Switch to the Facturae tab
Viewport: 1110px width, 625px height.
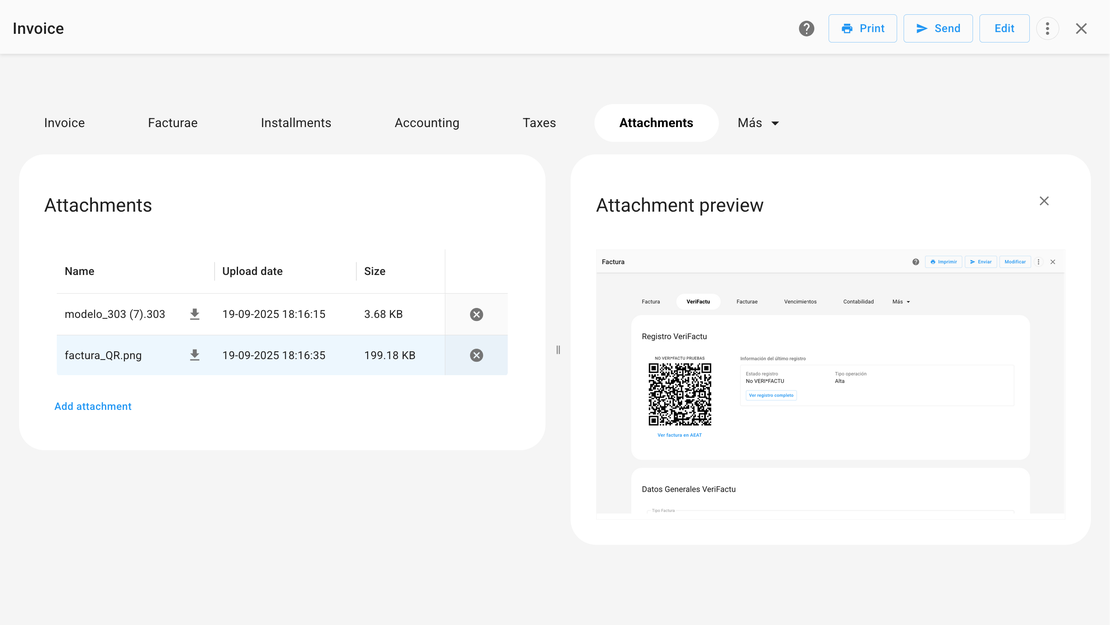[x=173, y=123]
